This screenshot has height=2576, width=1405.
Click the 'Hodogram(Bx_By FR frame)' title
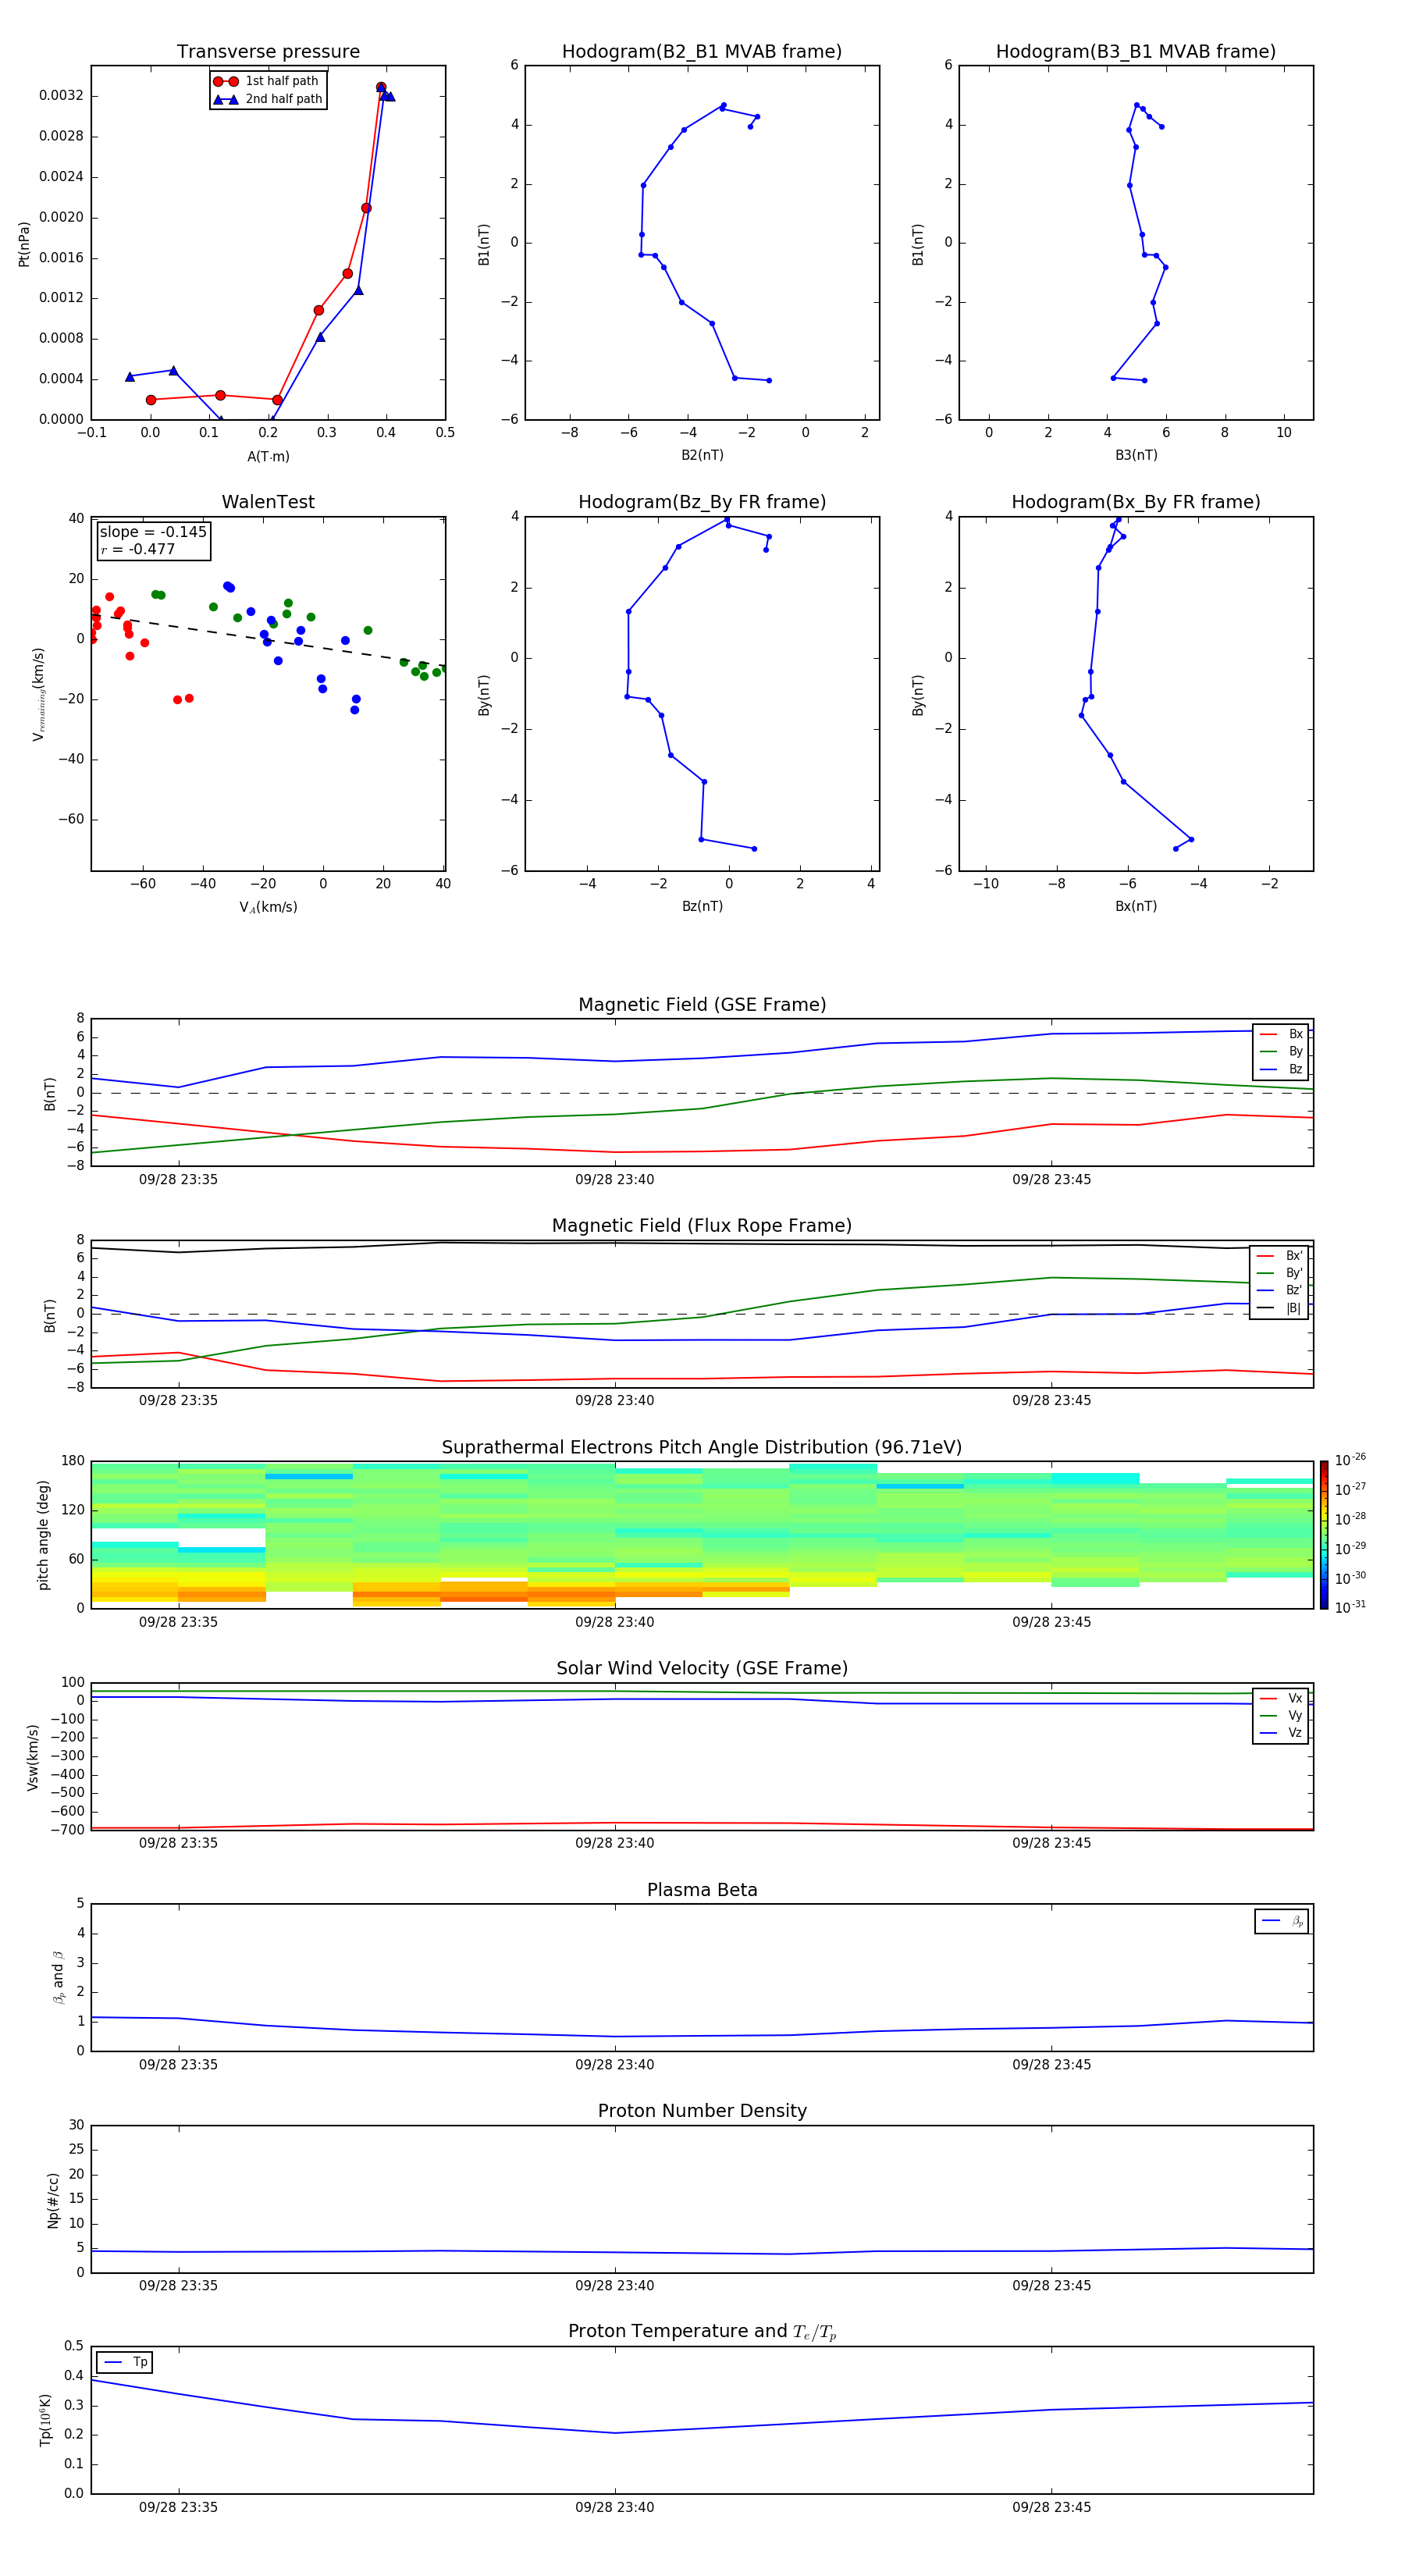1136,502
